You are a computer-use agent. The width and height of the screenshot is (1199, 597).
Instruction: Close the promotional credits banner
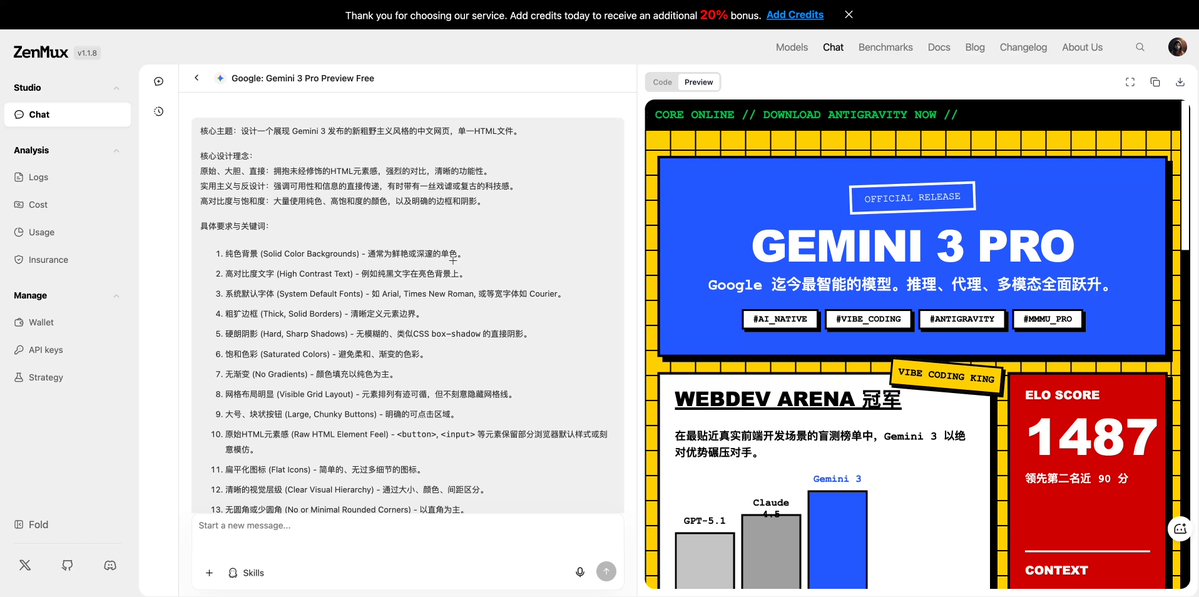849,15
